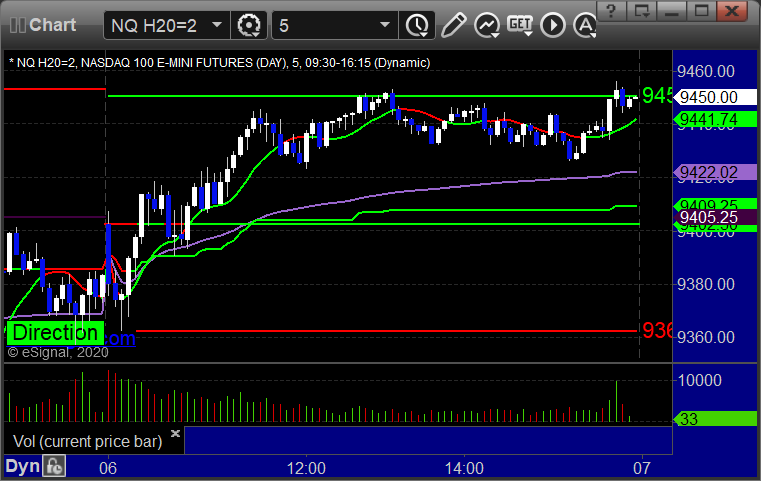Click the Dyn label in time axis
Screen dimensions: 761x481
(x=22, y=466)
